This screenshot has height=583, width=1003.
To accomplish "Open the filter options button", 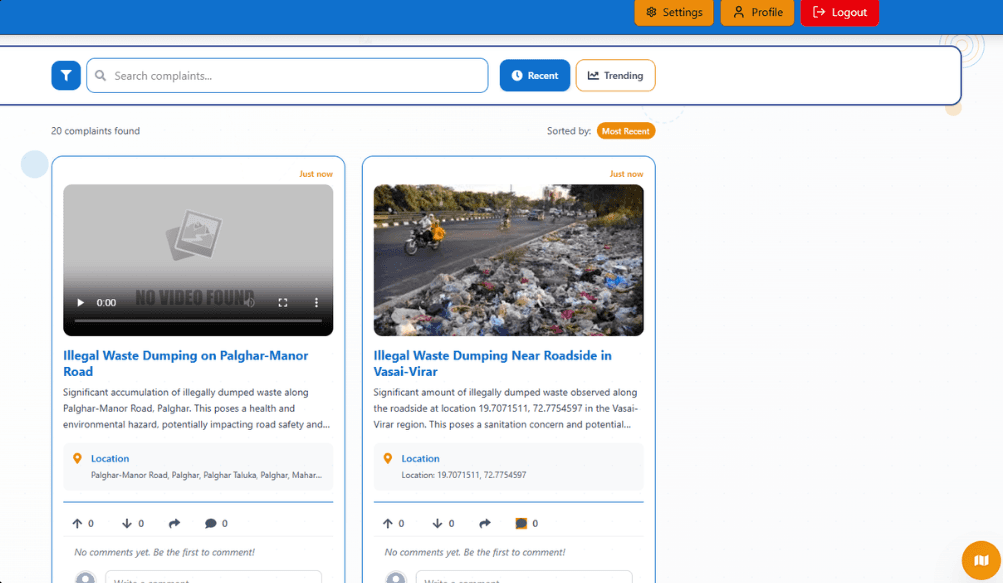I will (66, 75).
